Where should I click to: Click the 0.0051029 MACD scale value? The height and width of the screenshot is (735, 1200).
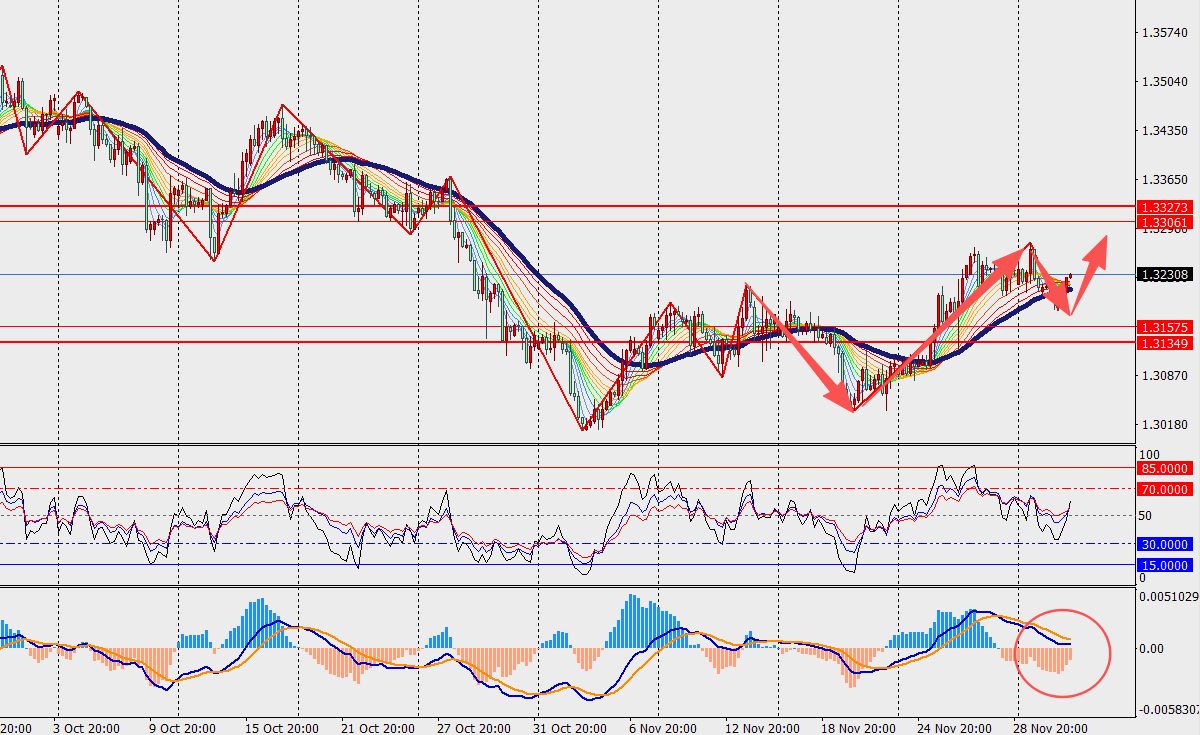pos(1168,597)
